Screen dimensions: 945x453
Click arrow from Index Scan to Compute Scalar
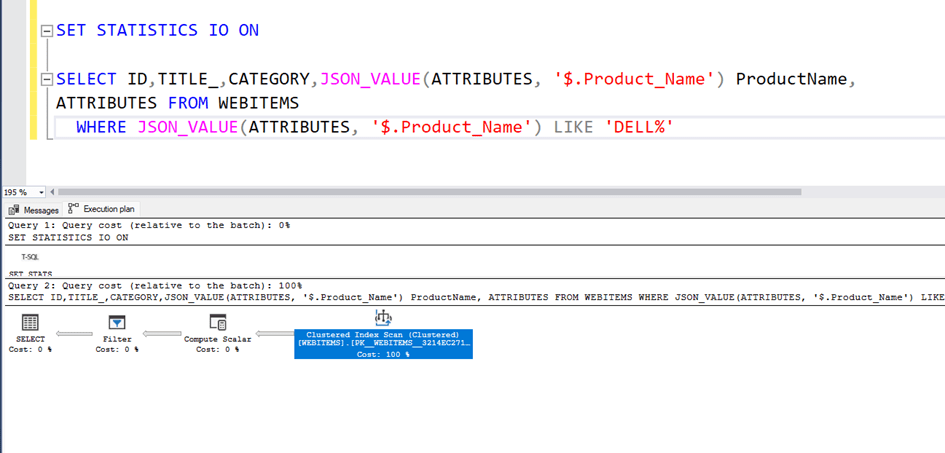274,334
